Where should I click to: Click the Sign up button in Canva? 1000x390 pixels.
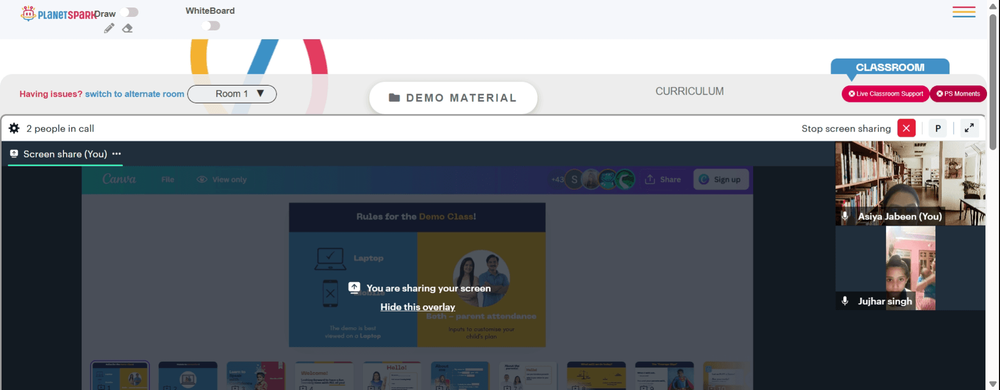pos(721,180)
